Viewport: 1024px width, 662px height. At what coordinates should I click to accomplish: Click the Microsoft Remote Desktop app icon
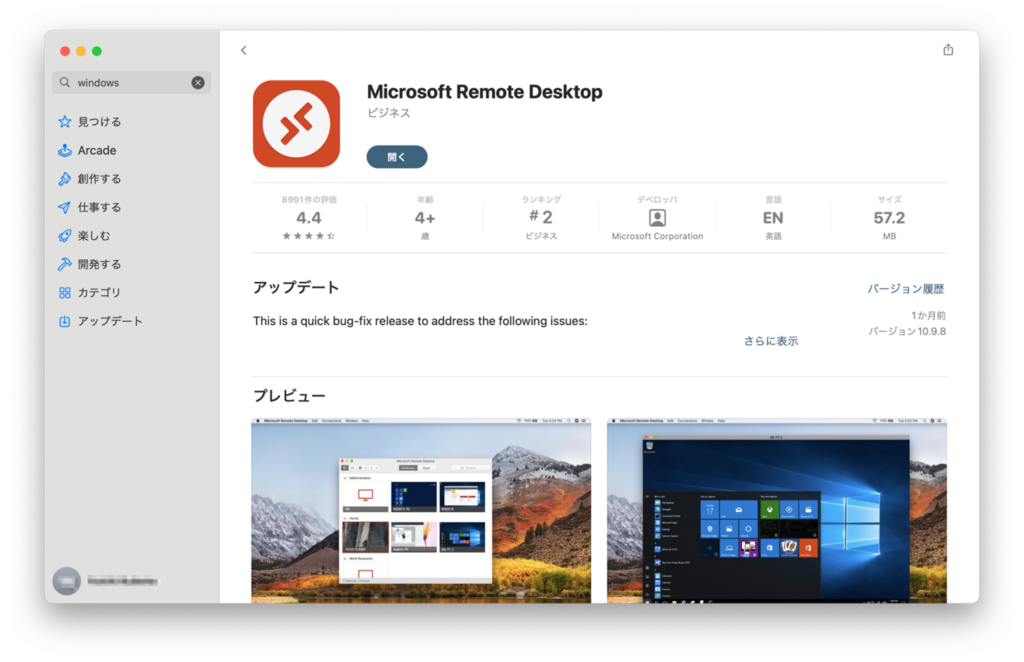point(296,124)
